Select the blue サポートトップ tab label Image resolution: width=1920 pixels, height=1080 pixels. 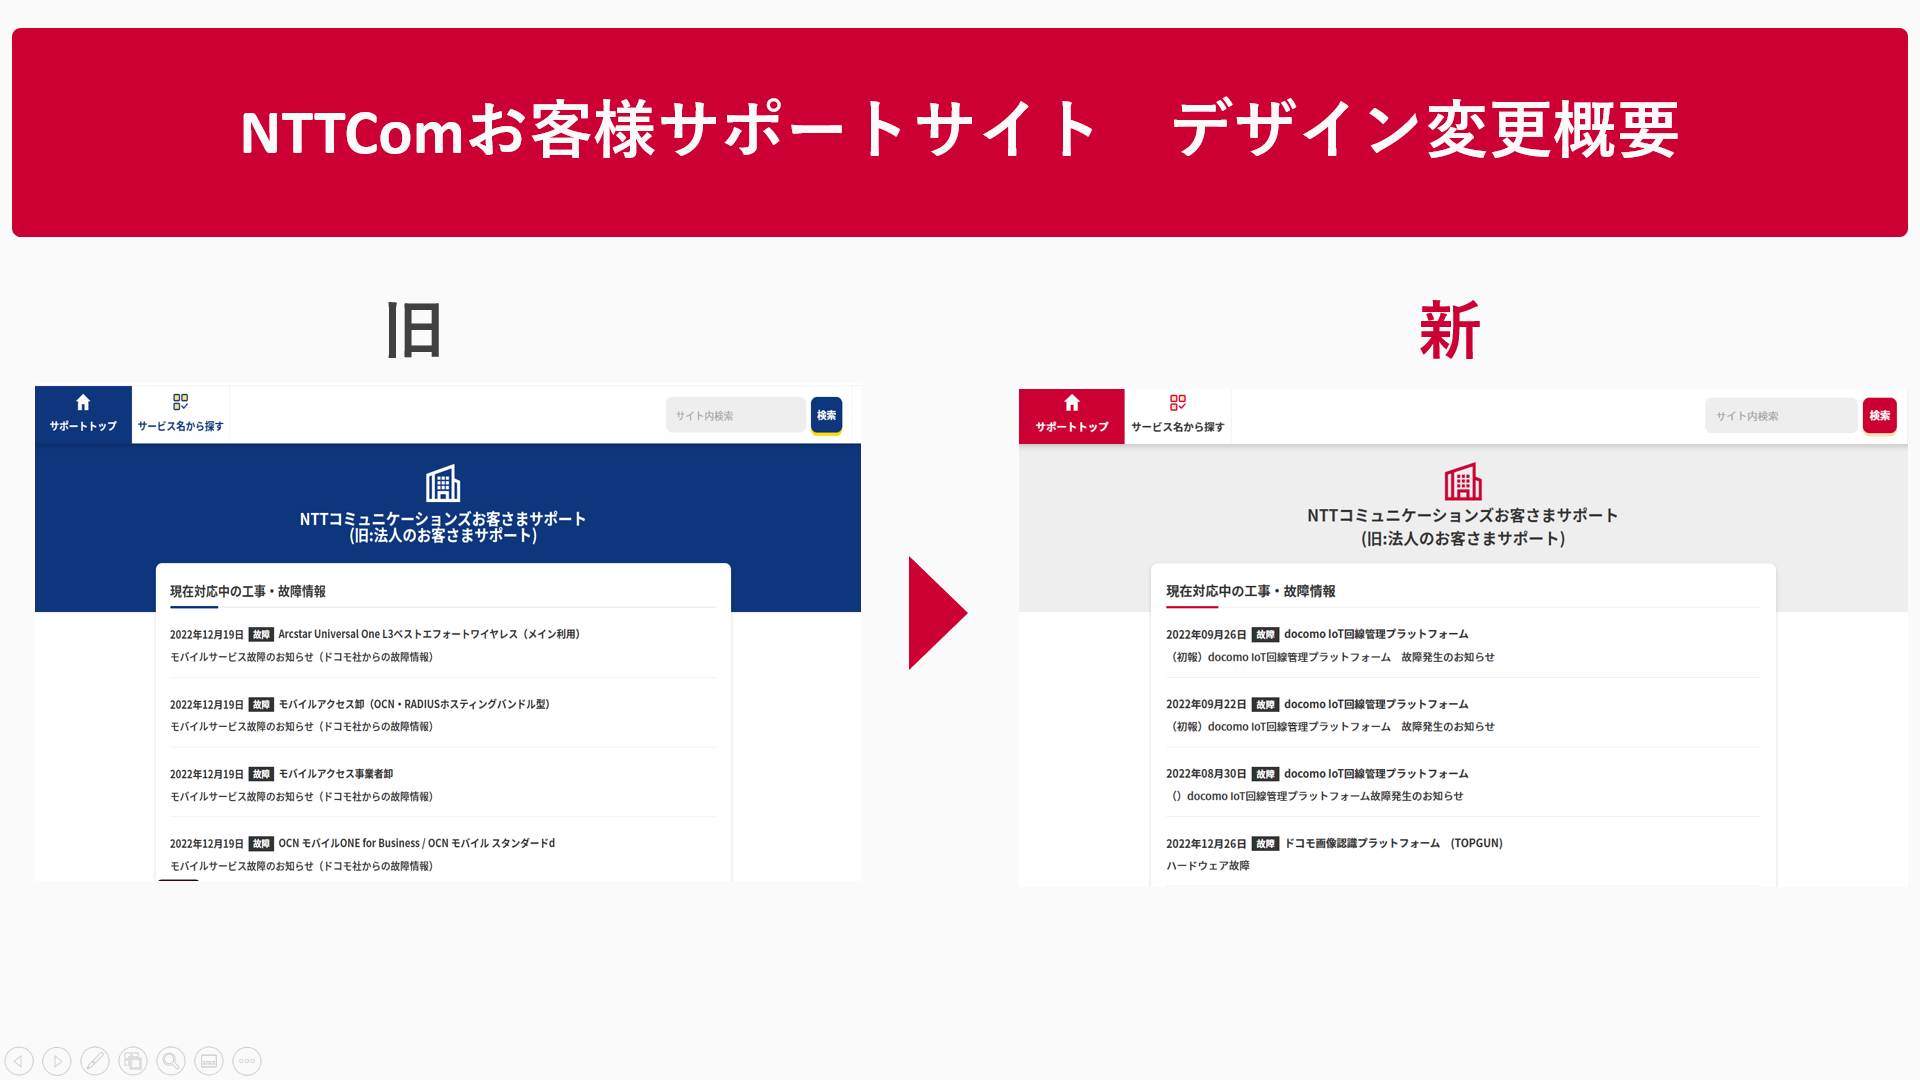[x=83, y=426]
